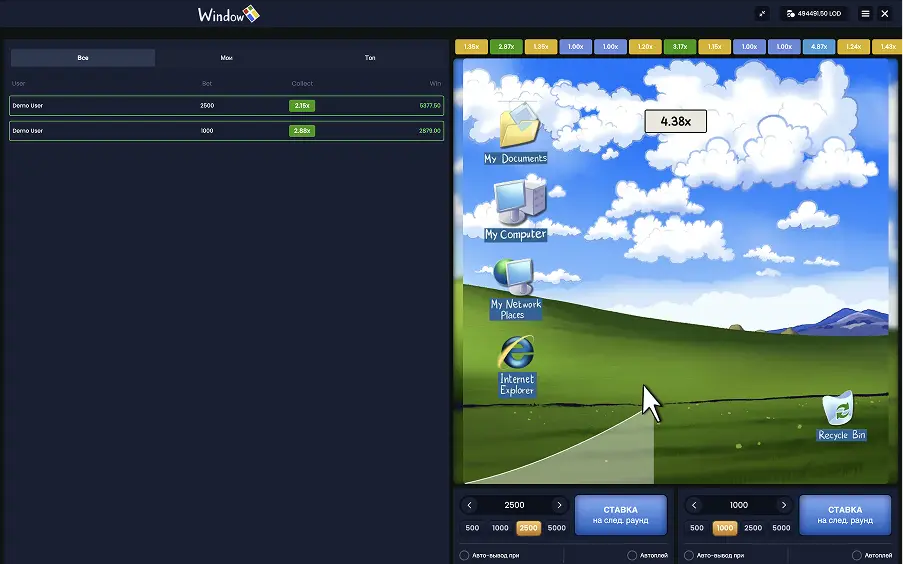Click the Internet Explorer icon

[x=517, y=352]
